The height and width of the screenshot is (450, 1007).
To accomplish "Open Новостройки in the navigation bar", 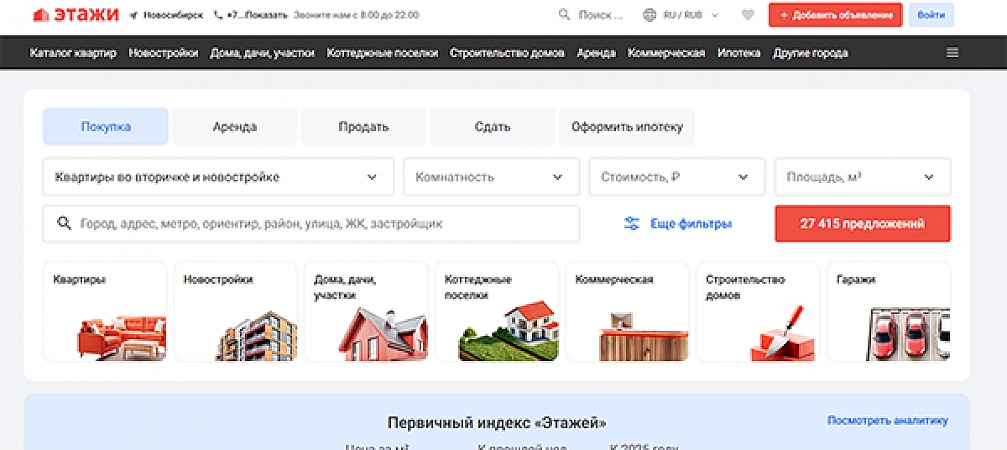I will pyautogui.click(x=163, y=53).
